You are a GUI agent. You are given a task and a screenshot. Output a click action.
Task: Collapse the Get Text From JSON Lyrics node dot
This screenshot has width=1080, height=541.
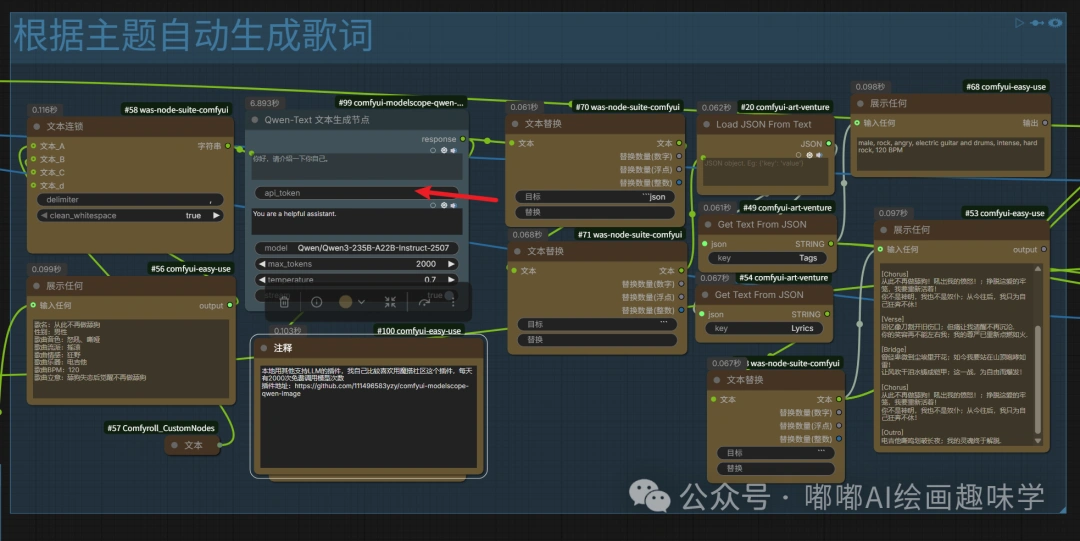705,295
